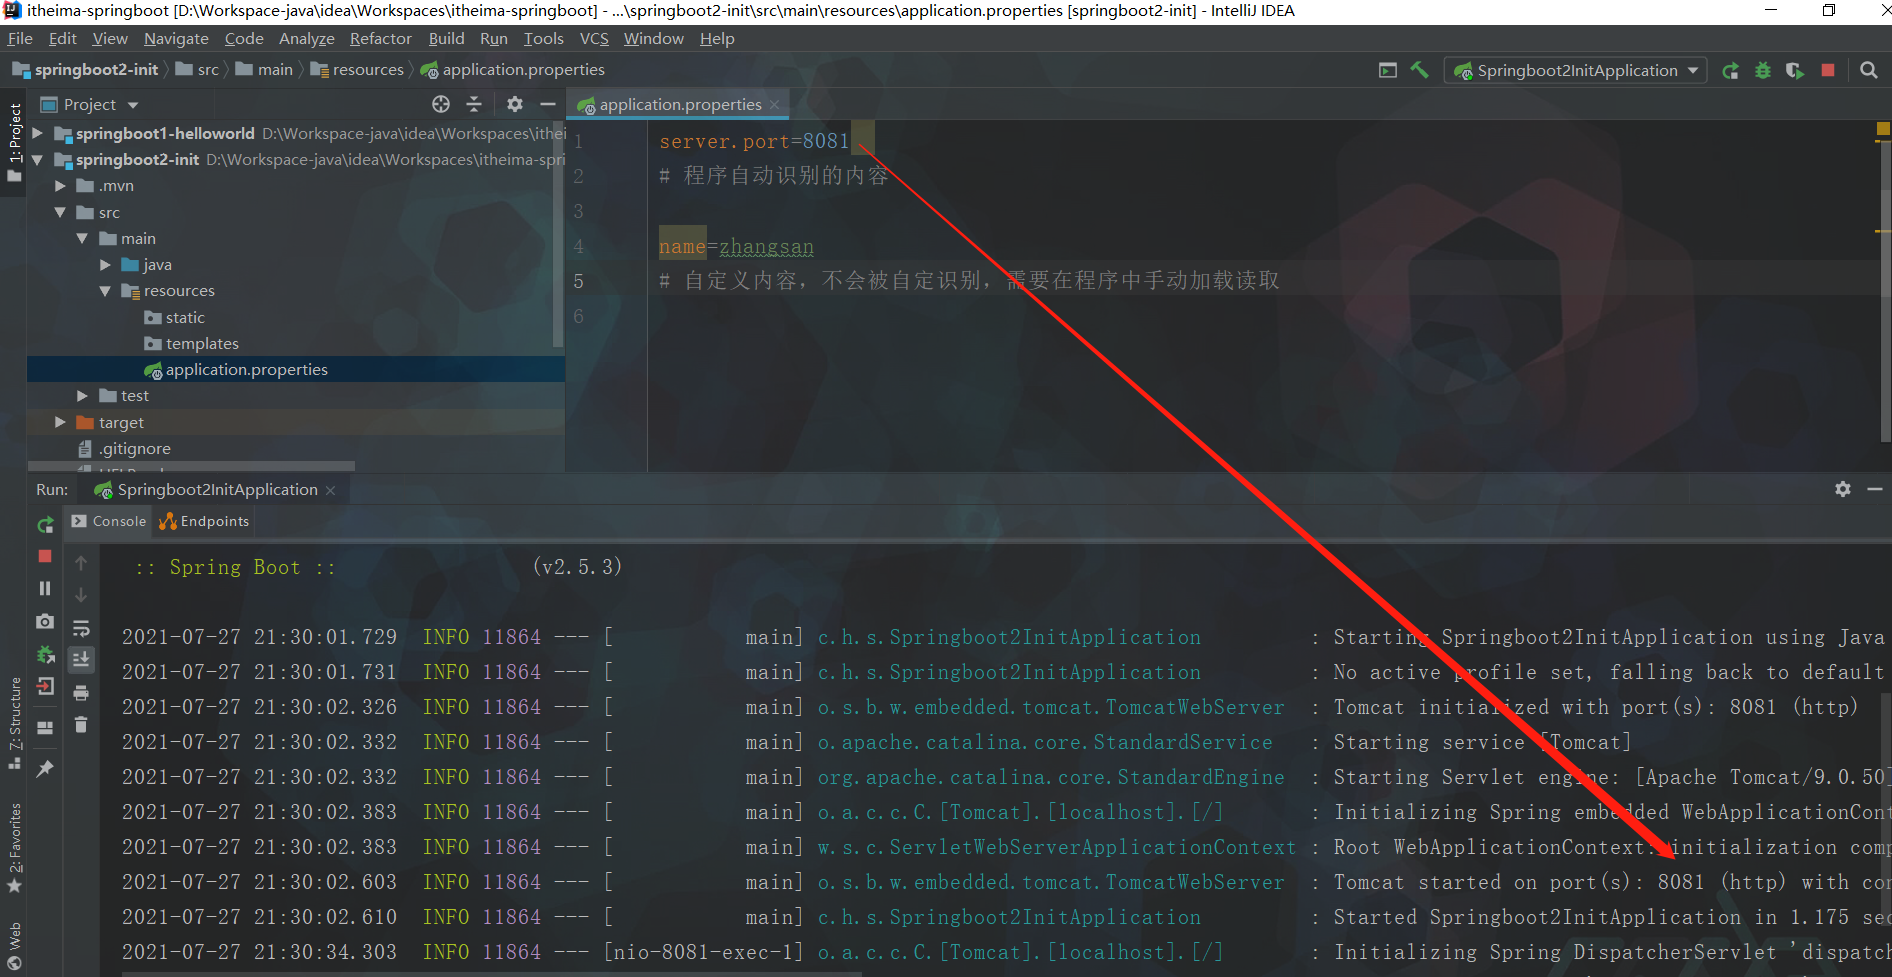The height and width of the screenshot is (977, 1892).
Task: Switch to the Endpoints tab
Action: [x=204, y=521]
